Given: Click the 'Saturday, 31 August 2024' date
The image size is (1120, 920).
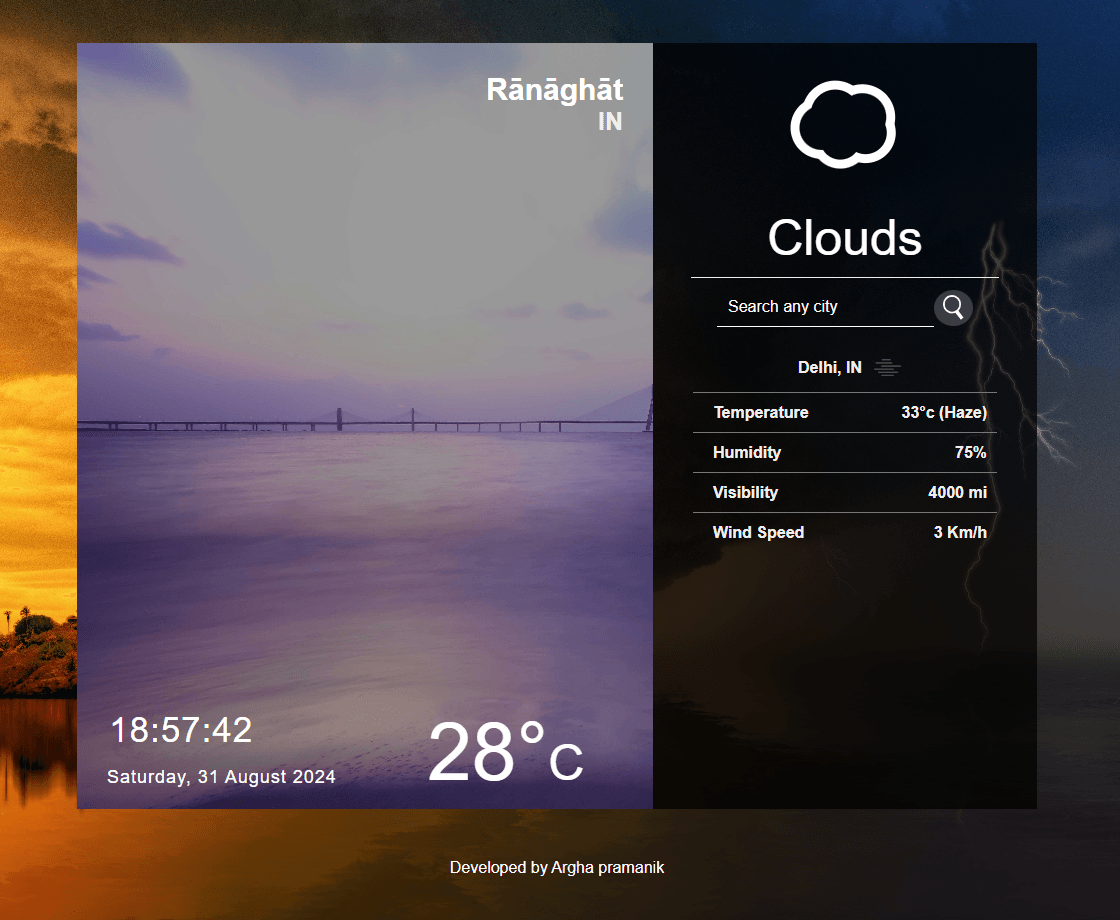Looking at the screenshot, I should point(221,776).
